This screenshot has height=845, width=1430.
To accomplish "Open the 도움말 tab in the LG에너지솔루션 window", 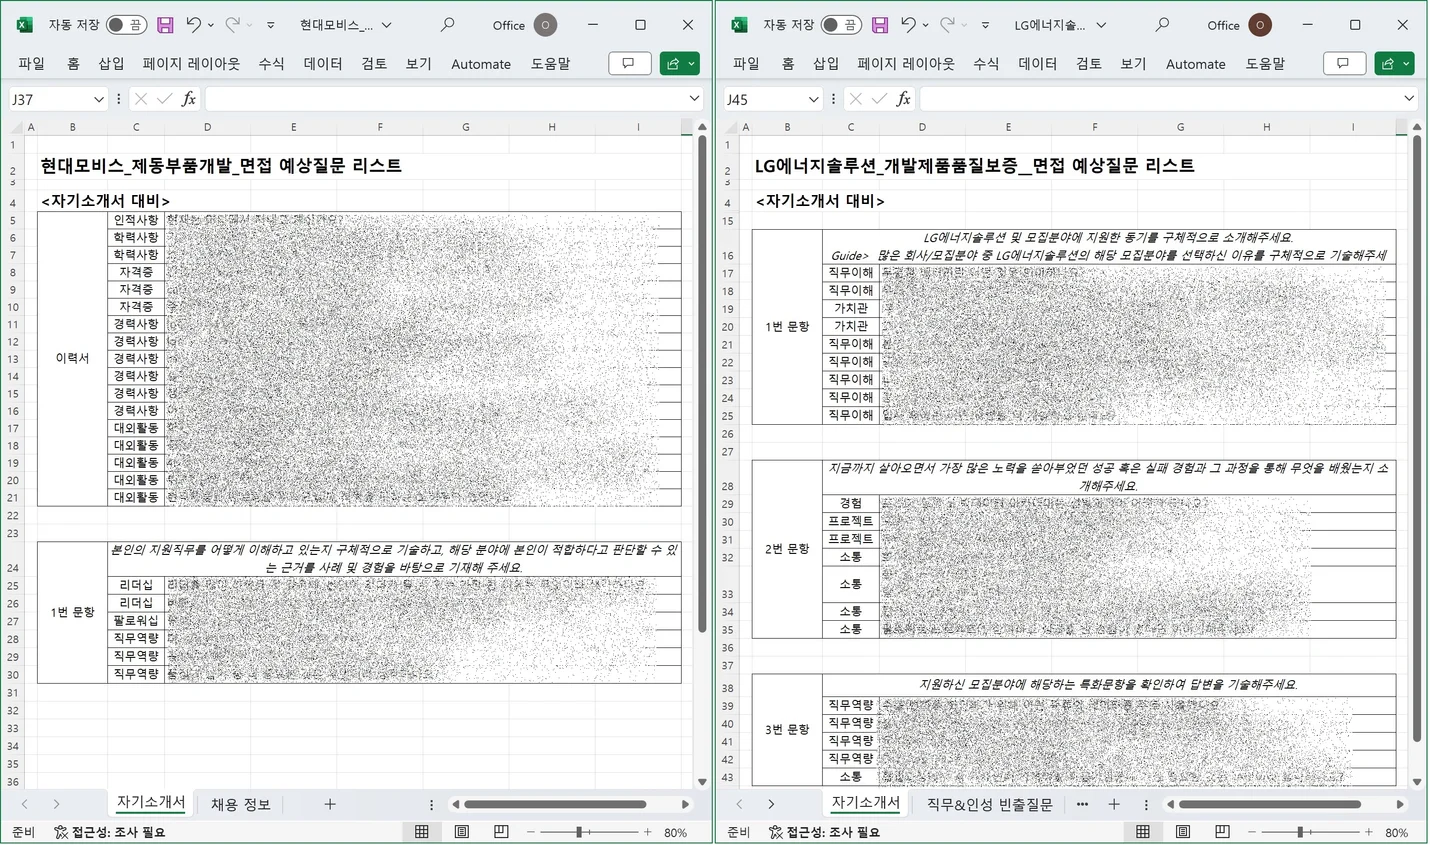I will 1265,63.
